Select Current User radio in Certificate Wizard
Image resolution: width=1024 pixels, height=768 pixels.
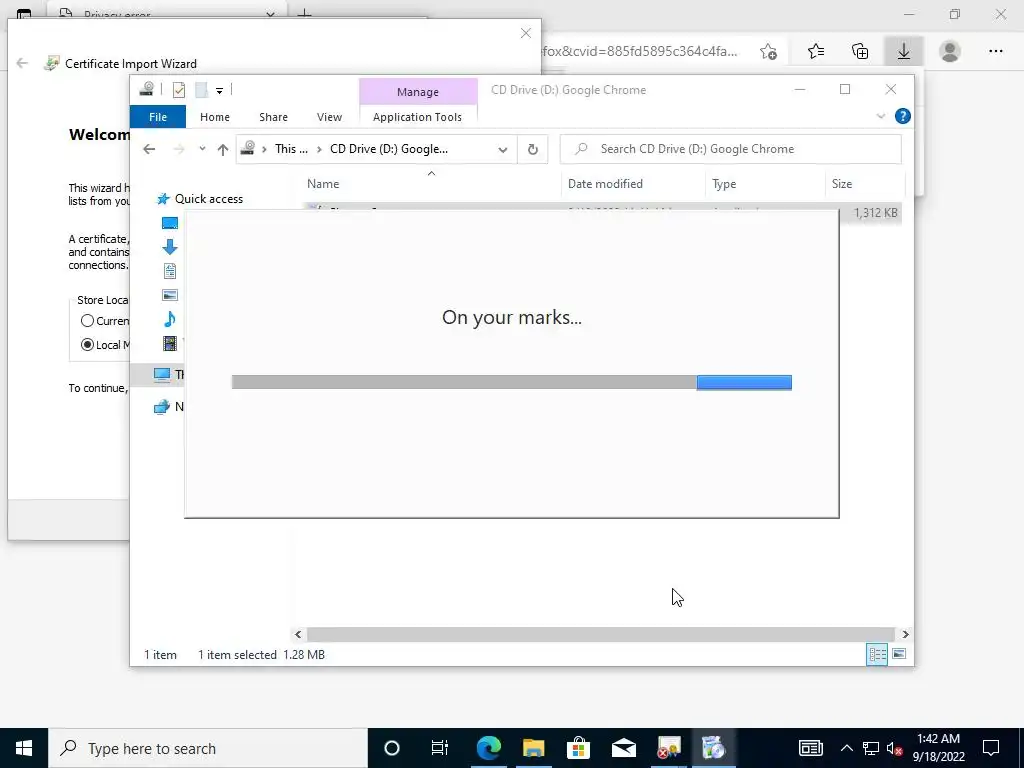tap(87, 321)
